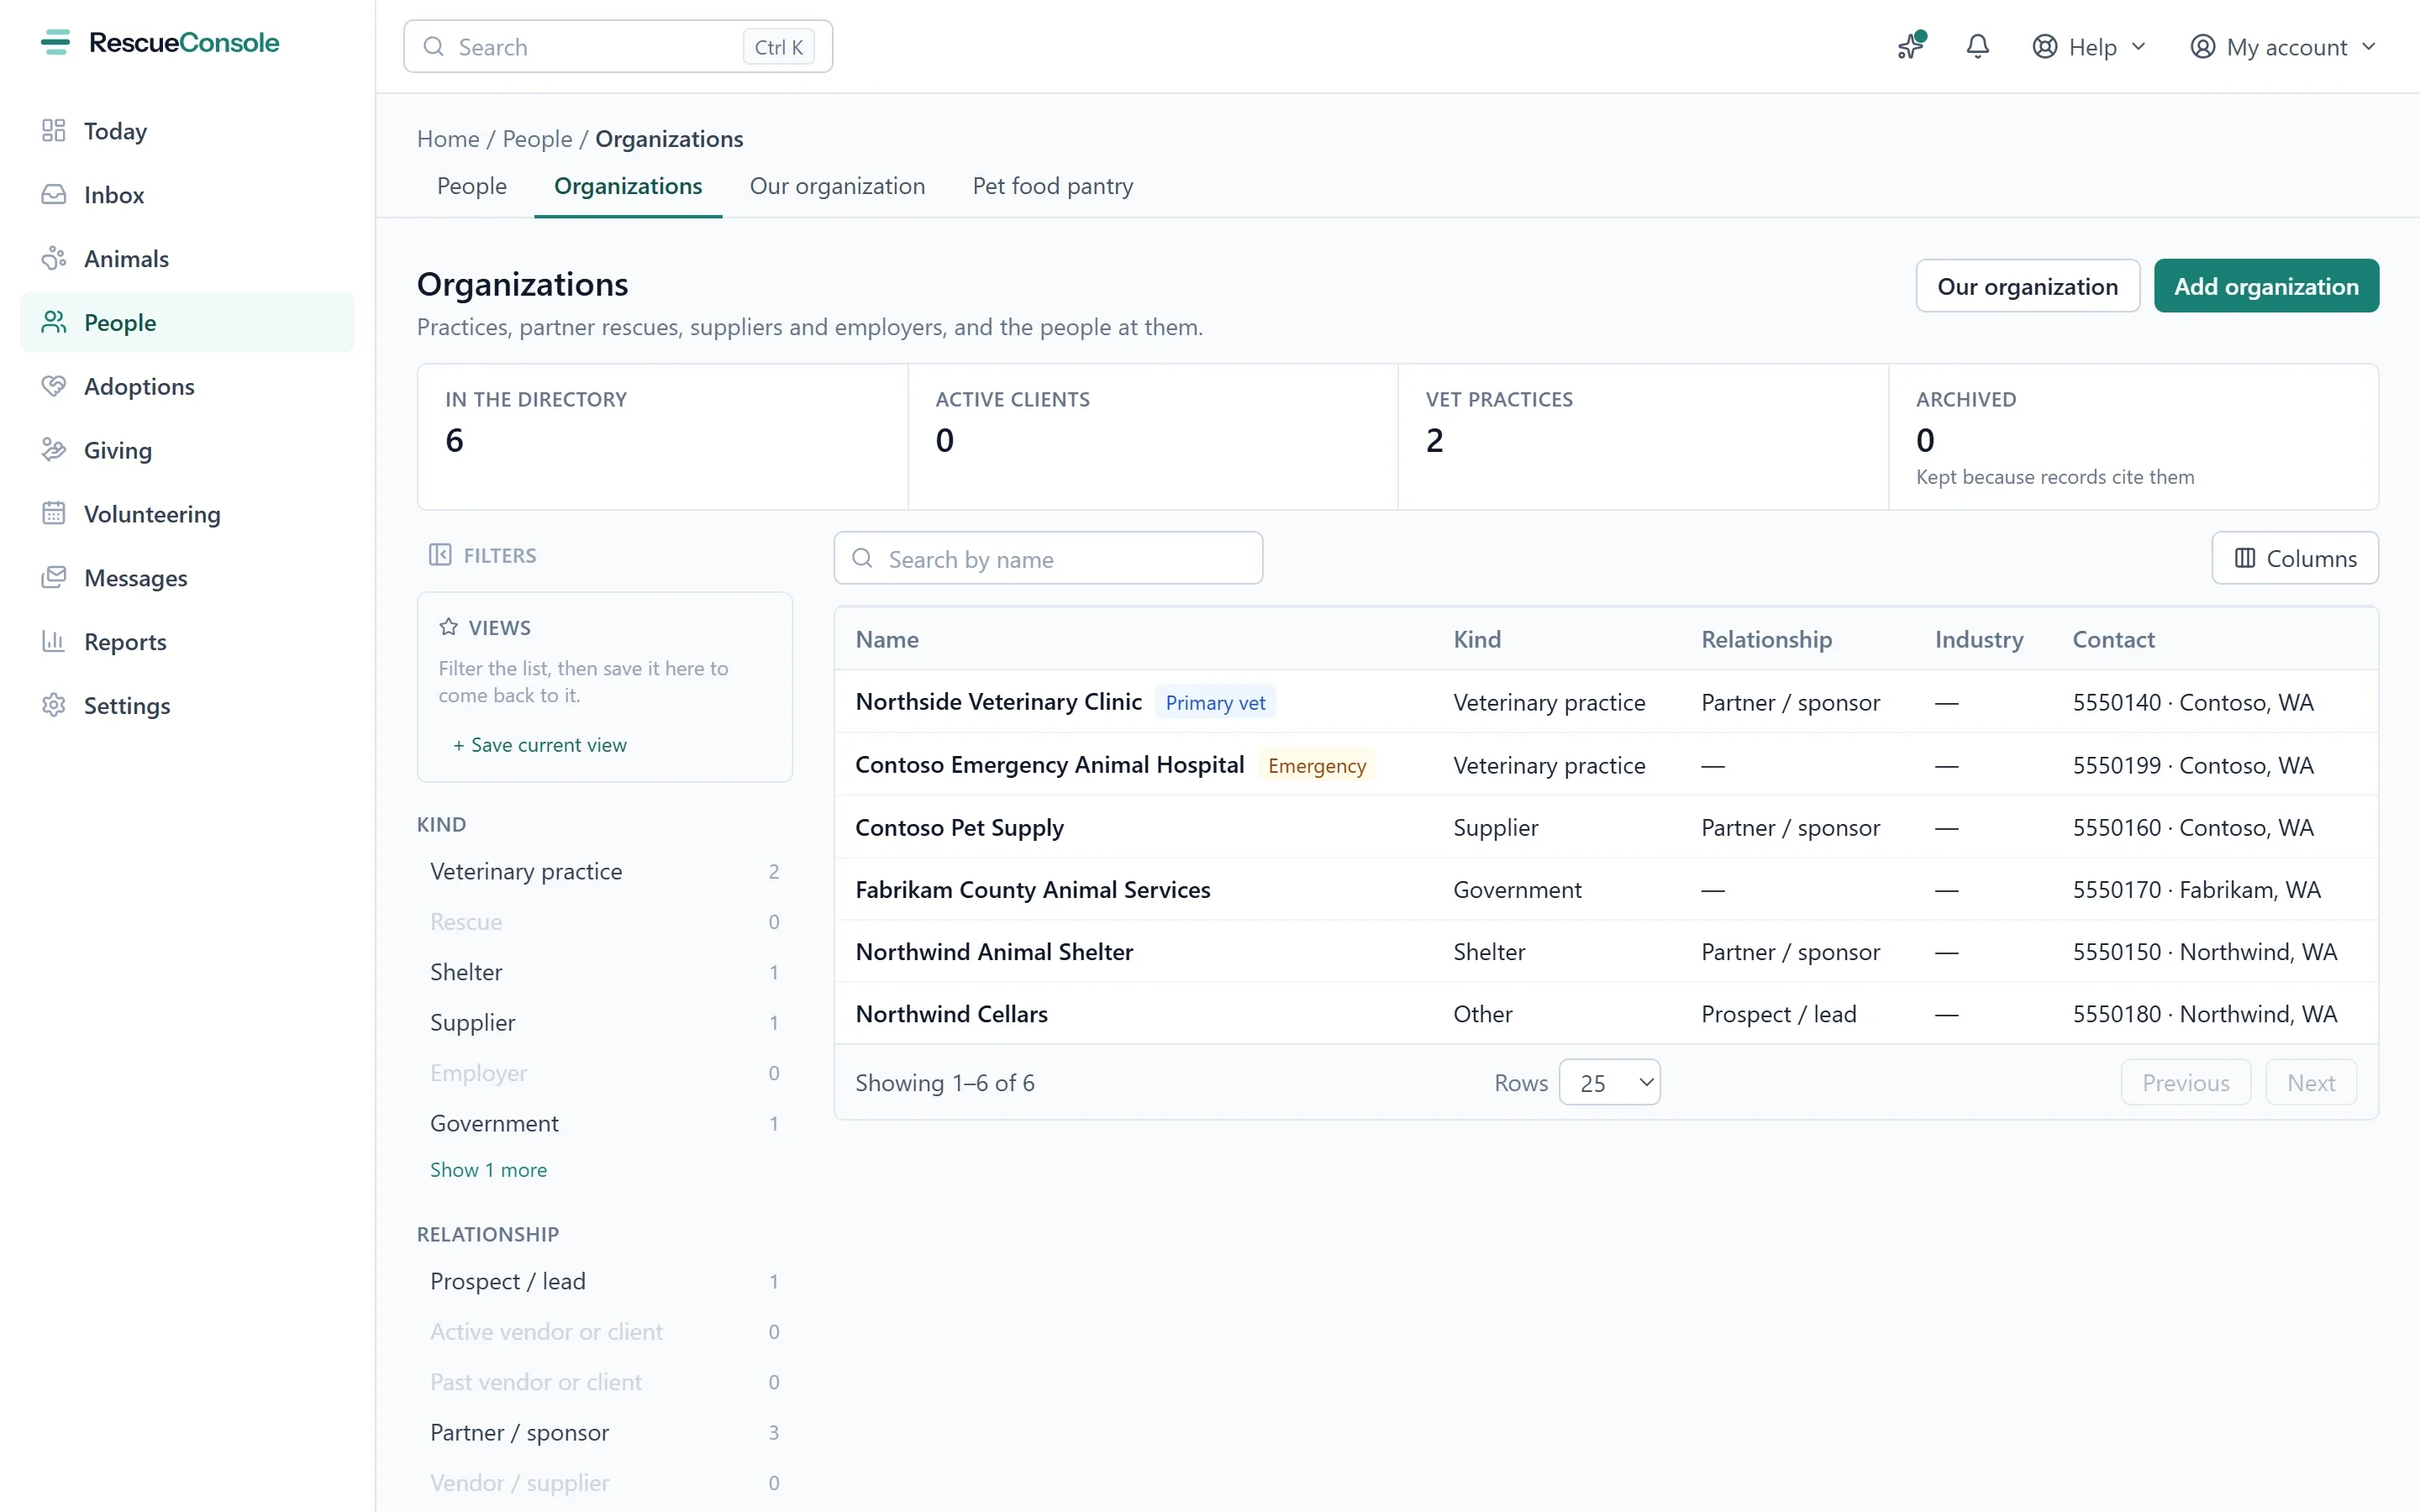Open the Rows per page selector
Viewport: 2420px width, 1512px height.
click(x=1609, y=1082)
